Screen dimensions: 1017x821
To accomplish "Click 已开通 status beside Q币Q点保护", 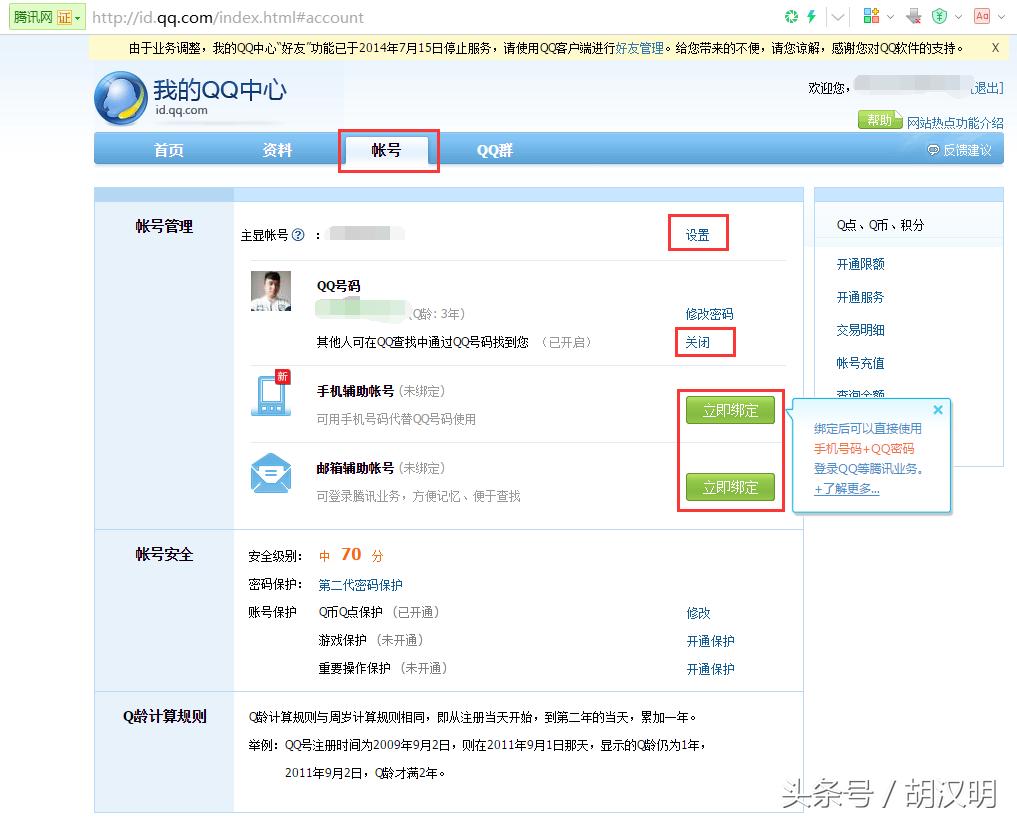I will [416, 612].
